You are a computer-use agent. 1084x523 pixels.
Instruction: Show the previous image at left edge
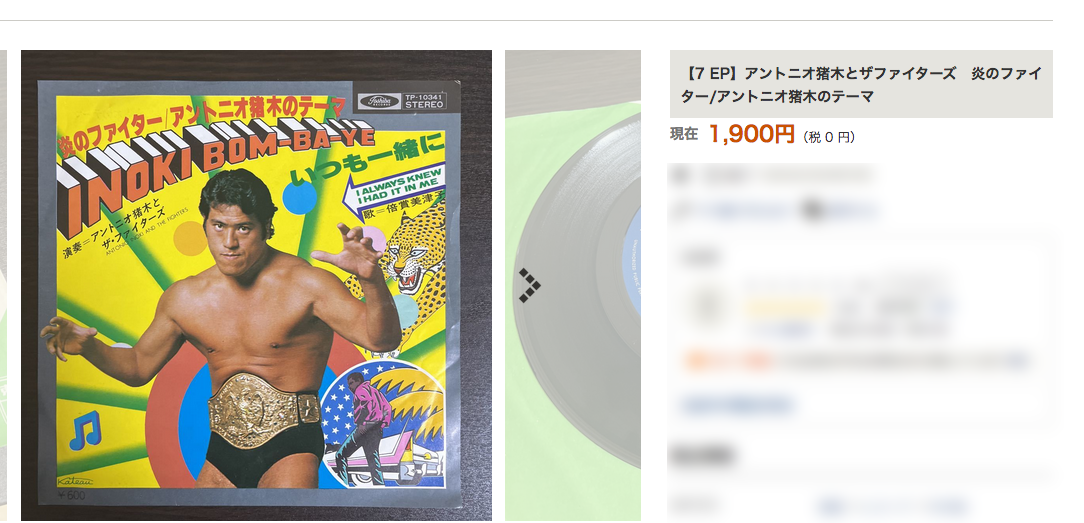pyautogui.click(x=3, y=285)
